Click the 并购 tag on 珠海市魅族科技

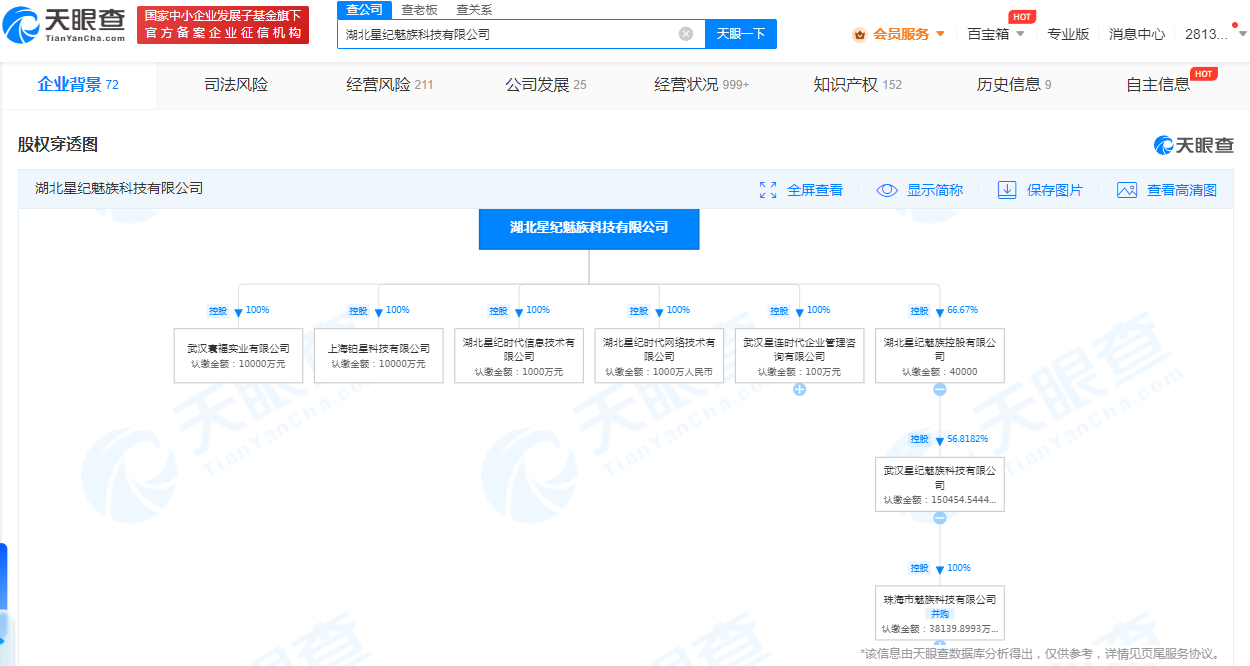(x=940, y=614)
